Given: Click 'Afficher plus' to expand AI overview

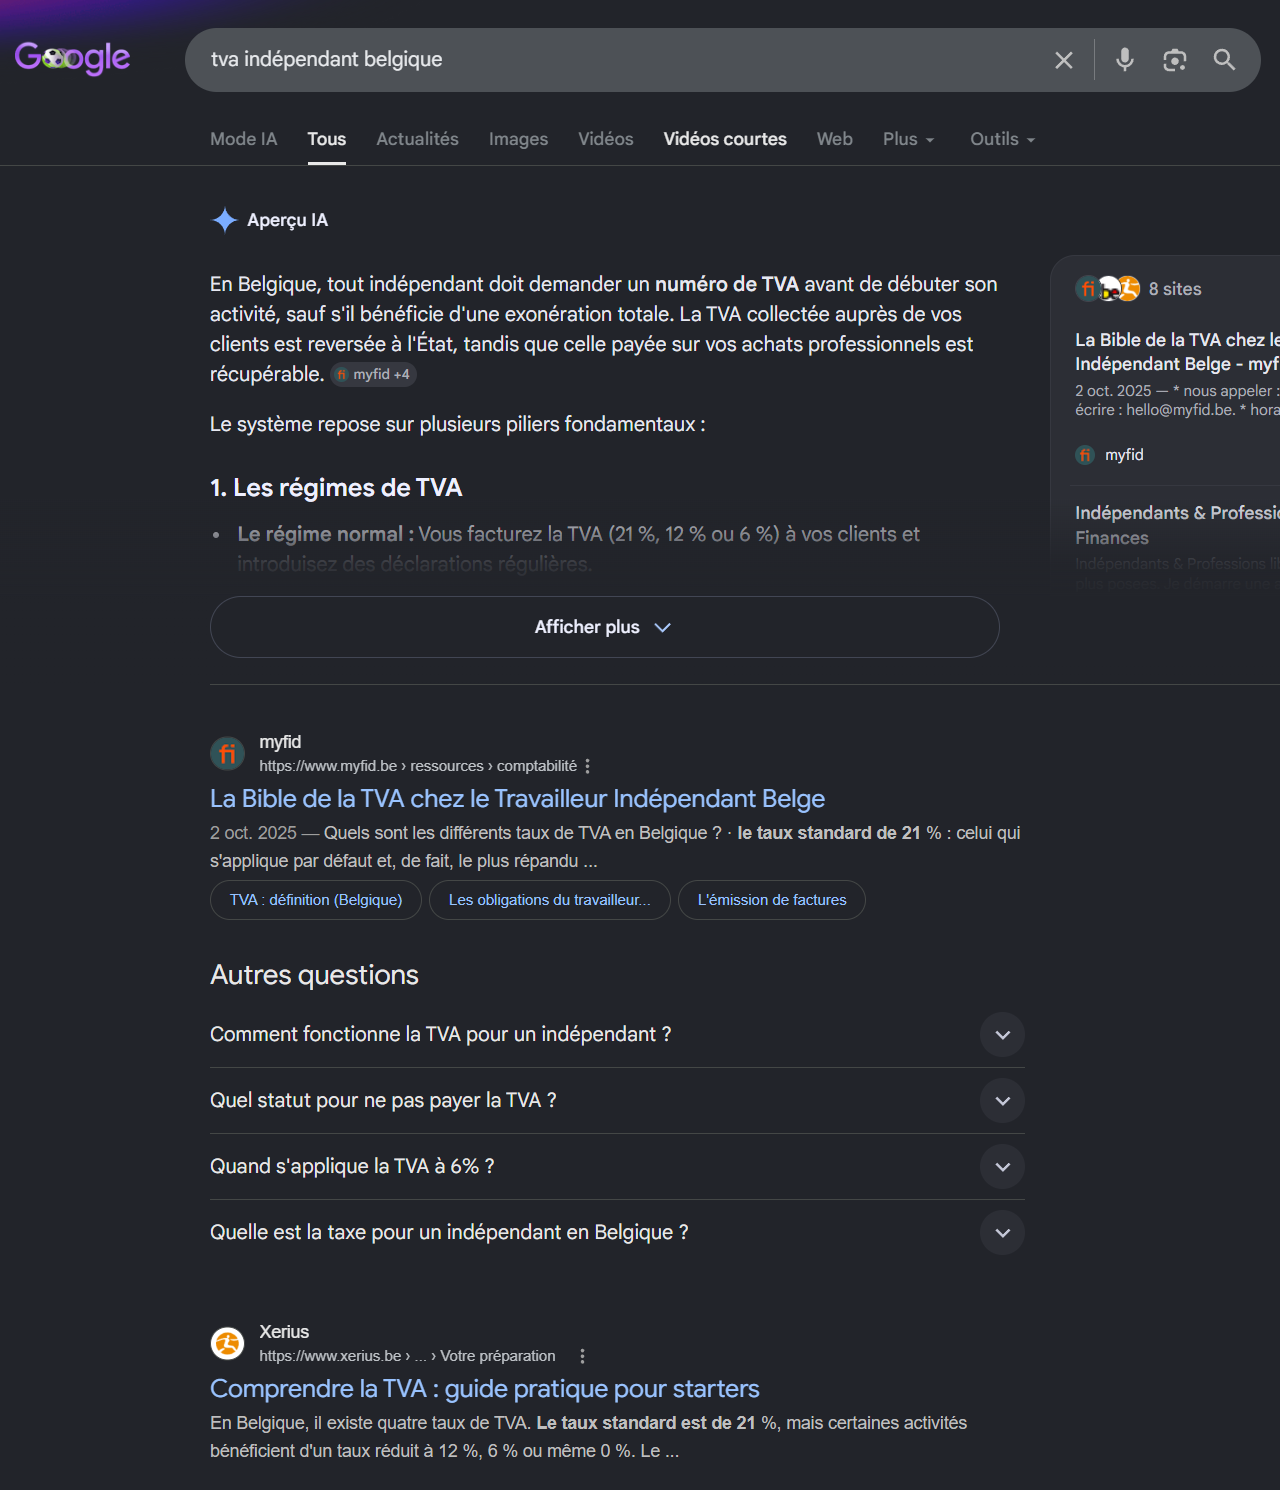Looking at the screenshot, I should tap(604, 627).
